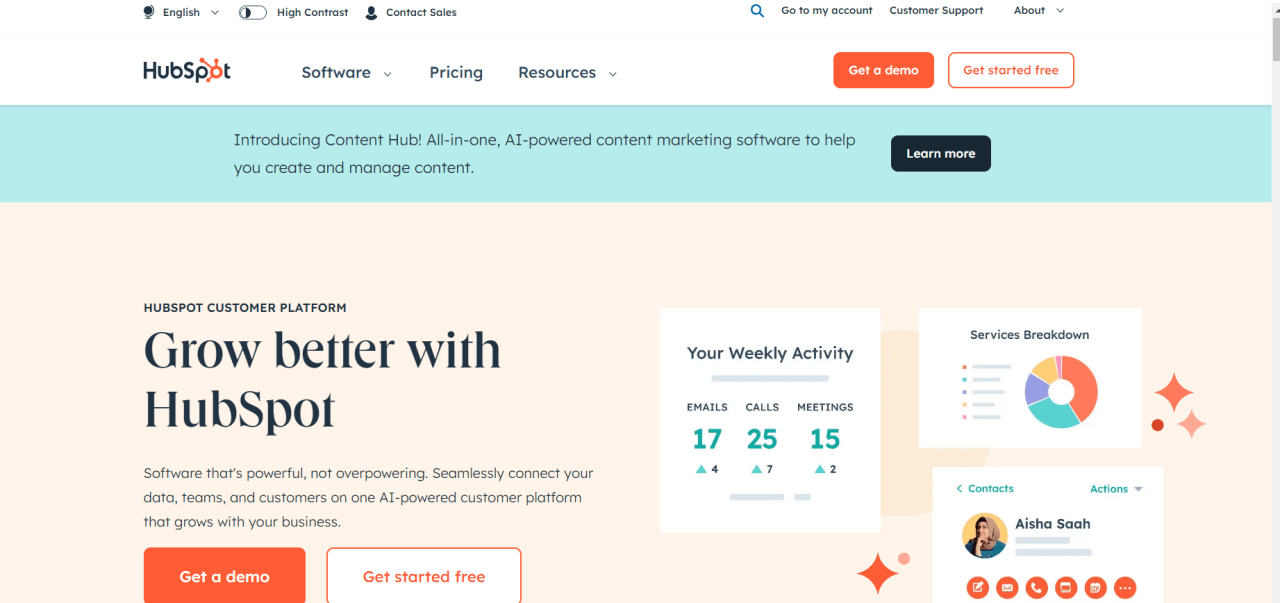Start a chat using the messaging icon
The height and width of the screenshot is (603, 1280).
click(x=1065, y=587)
